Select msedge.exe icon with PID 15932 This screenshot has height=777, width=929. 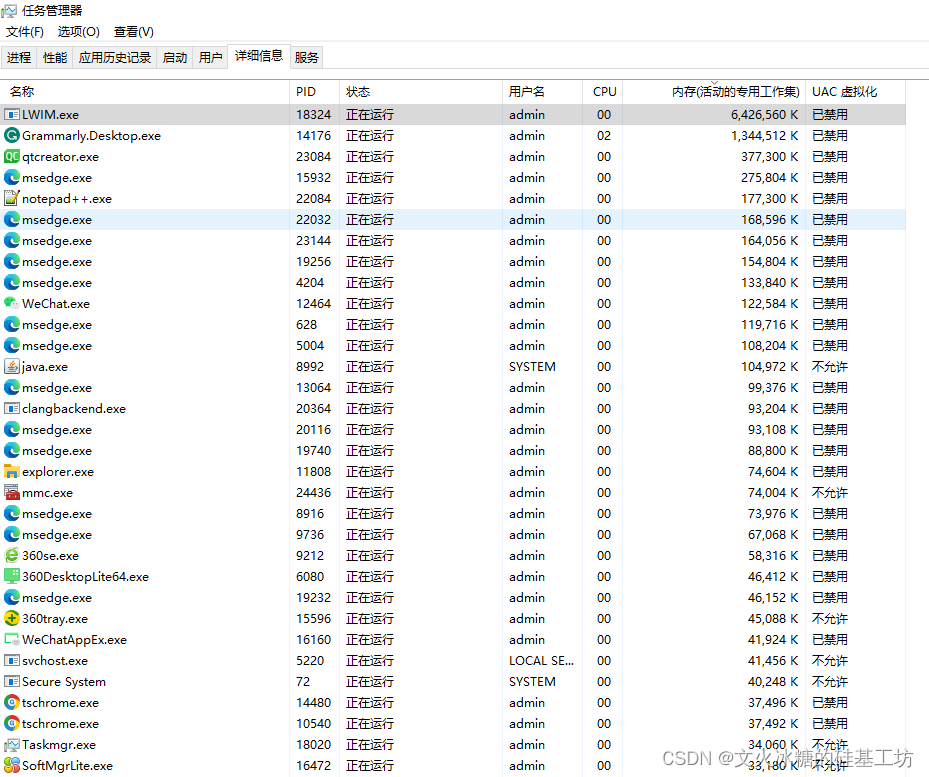(12, 177)
